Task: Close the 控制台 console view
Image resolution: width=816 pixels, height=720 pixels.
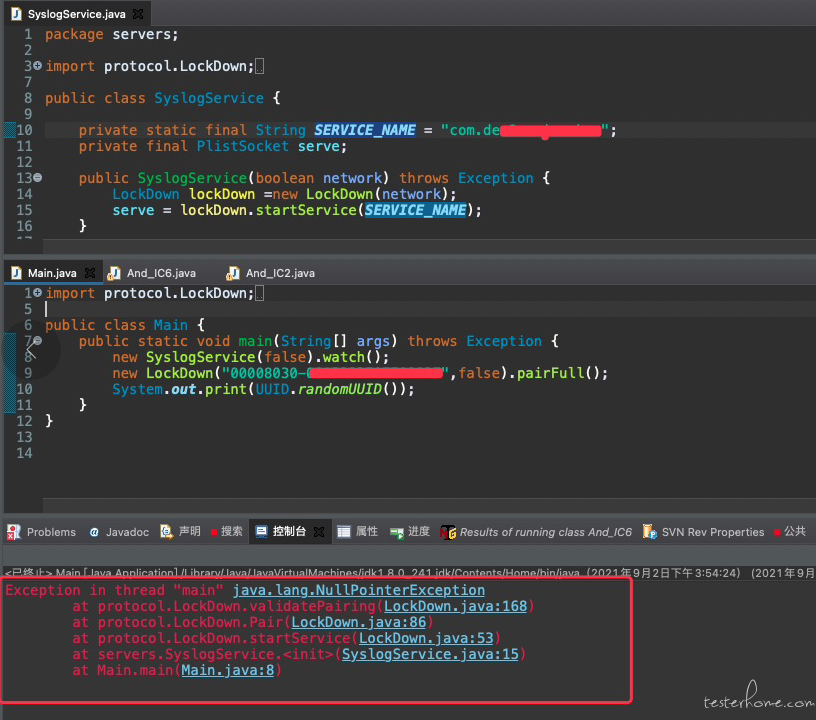Action: coord(319,532)
